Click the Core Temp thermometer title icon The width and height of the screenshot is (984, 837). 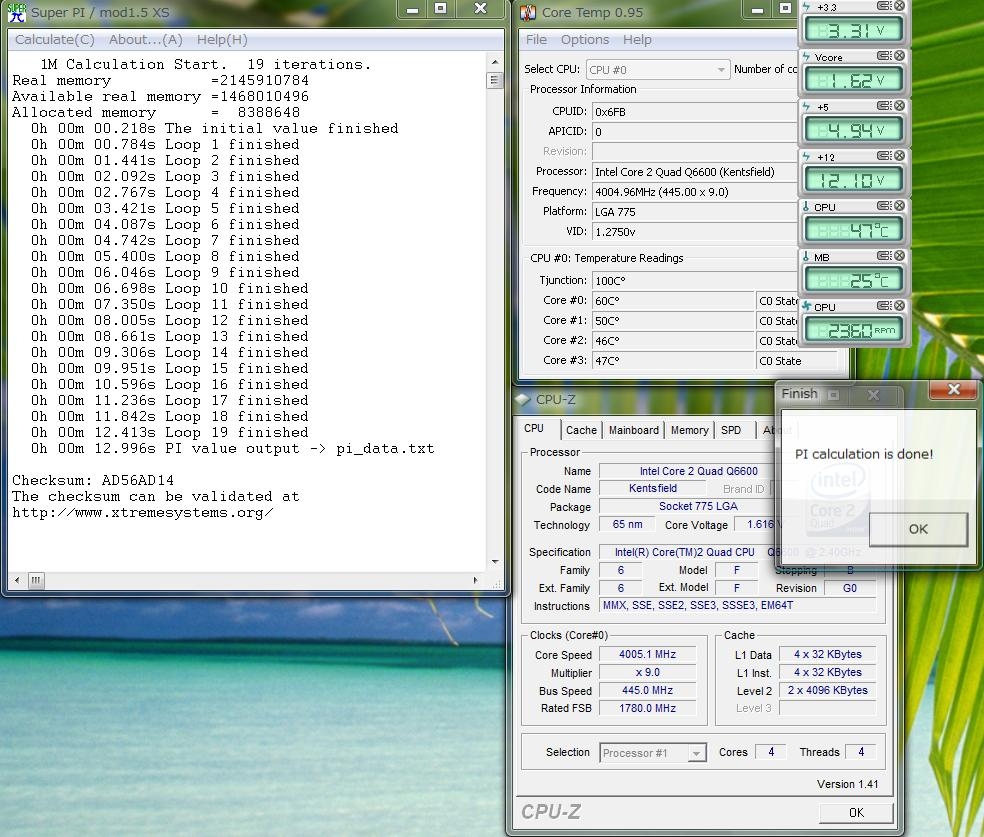point(528,12)
